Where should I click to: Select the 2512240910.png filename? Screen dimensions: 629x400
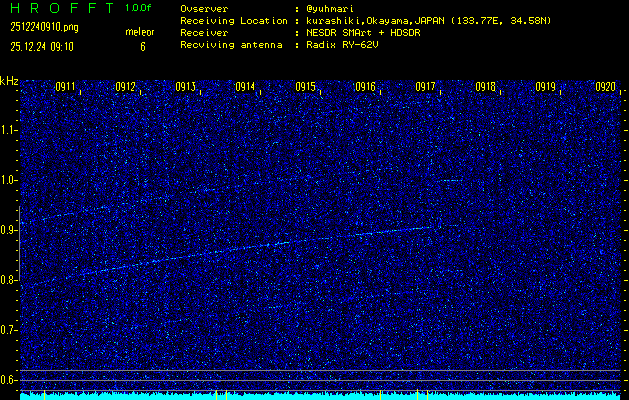(44, 27)
